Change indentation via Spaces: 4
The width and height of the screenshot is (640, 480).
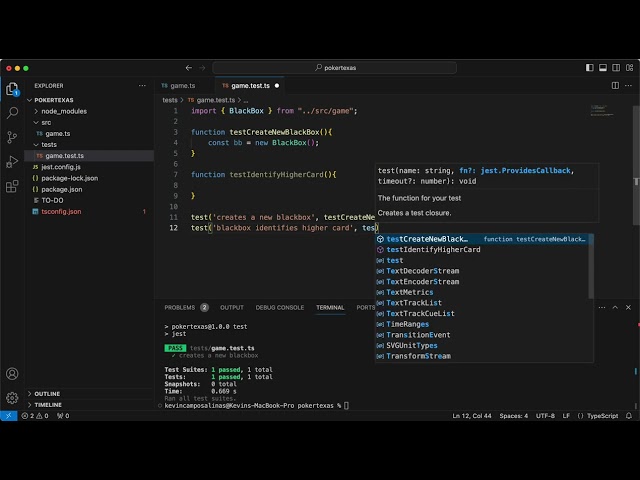pyautogui.click(x=513, y=416)
